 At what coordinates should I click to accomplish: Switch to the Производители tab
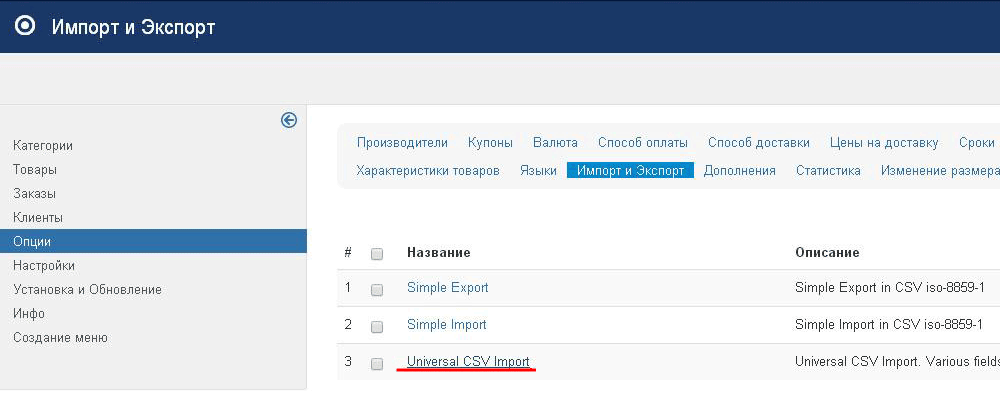point(402,143)
